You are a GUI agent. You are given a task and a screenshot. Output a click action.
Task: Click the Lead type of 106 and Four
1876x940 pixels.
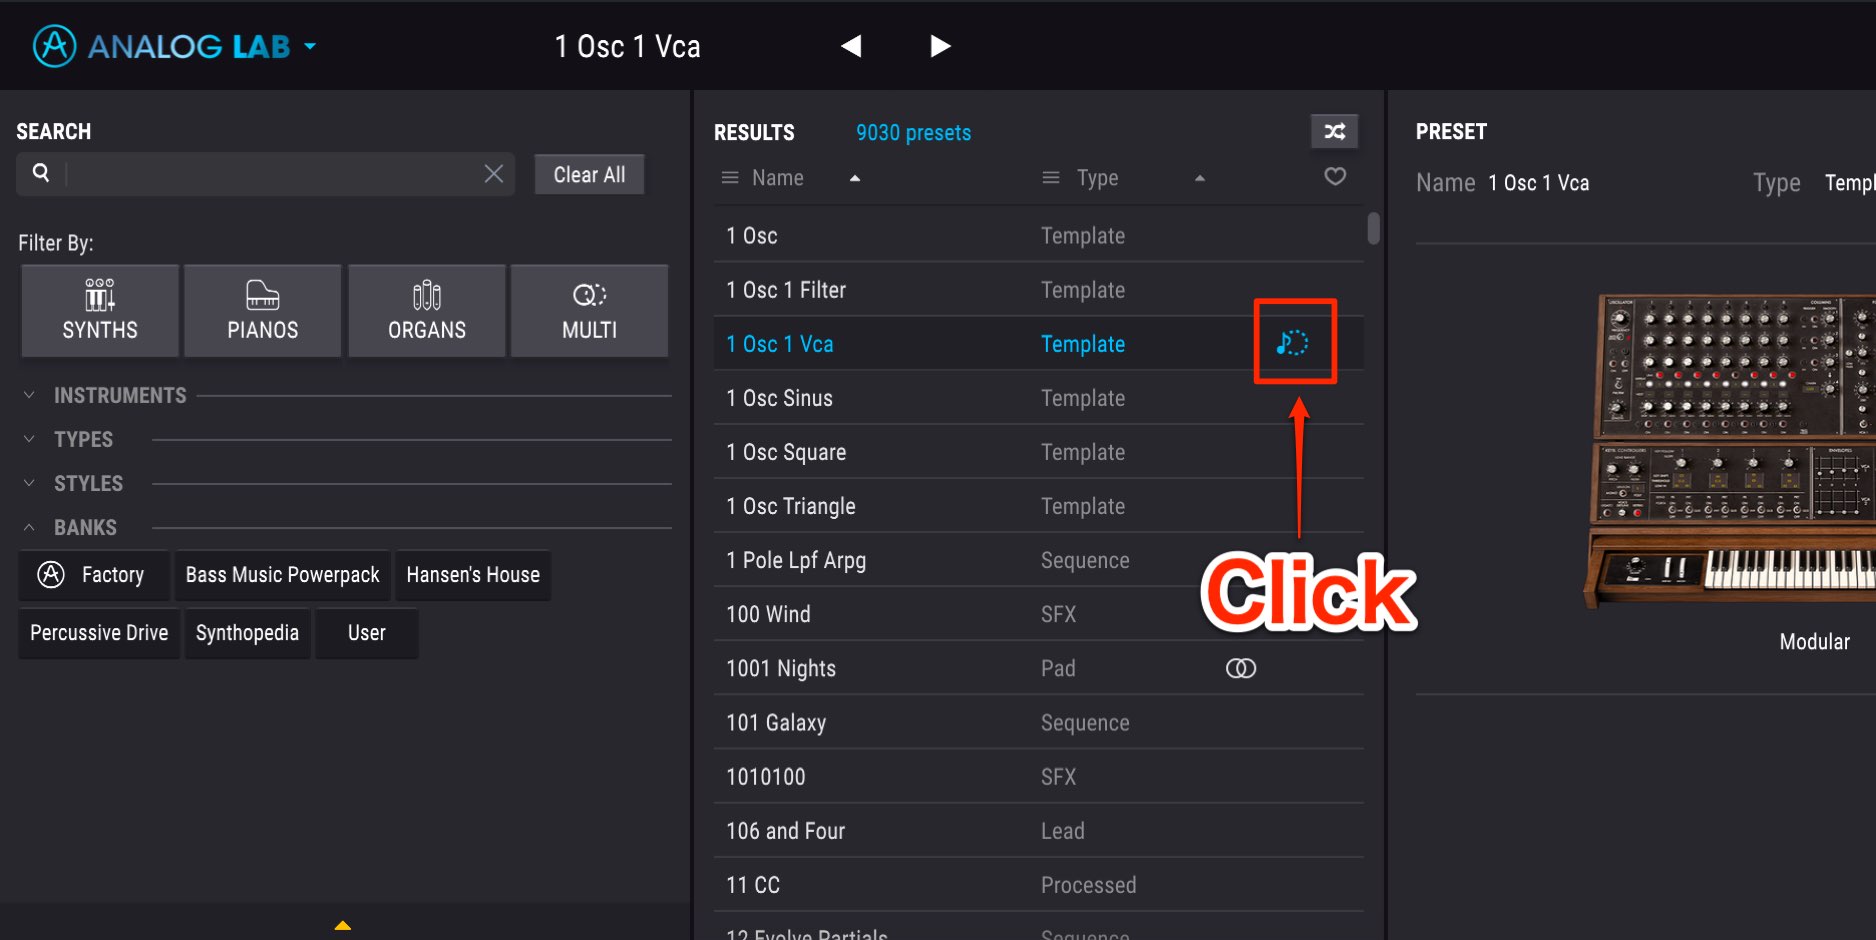click(x=1062, y=830)
